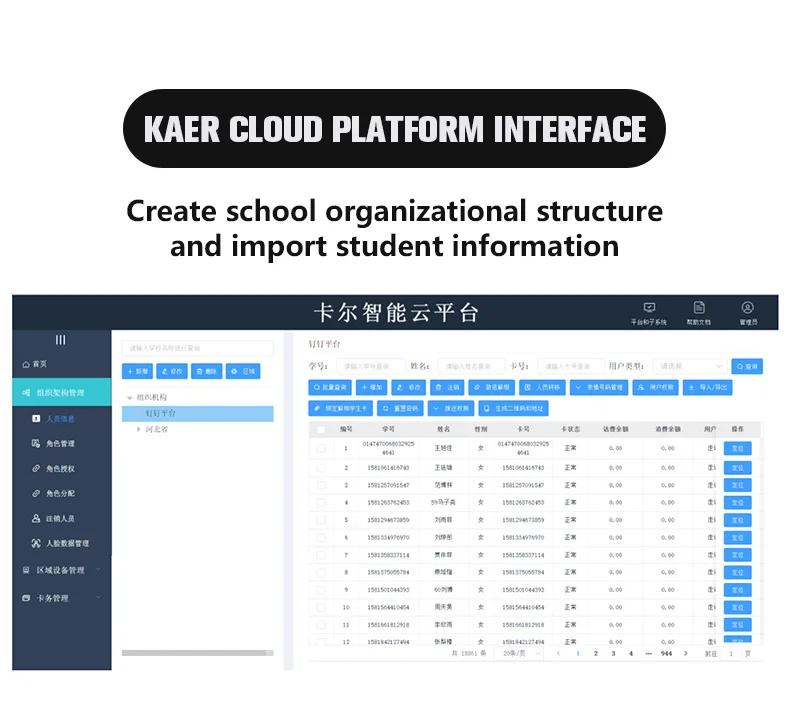Click the 重置密码 reset password button
790x712 pixels.
(400, 408)
